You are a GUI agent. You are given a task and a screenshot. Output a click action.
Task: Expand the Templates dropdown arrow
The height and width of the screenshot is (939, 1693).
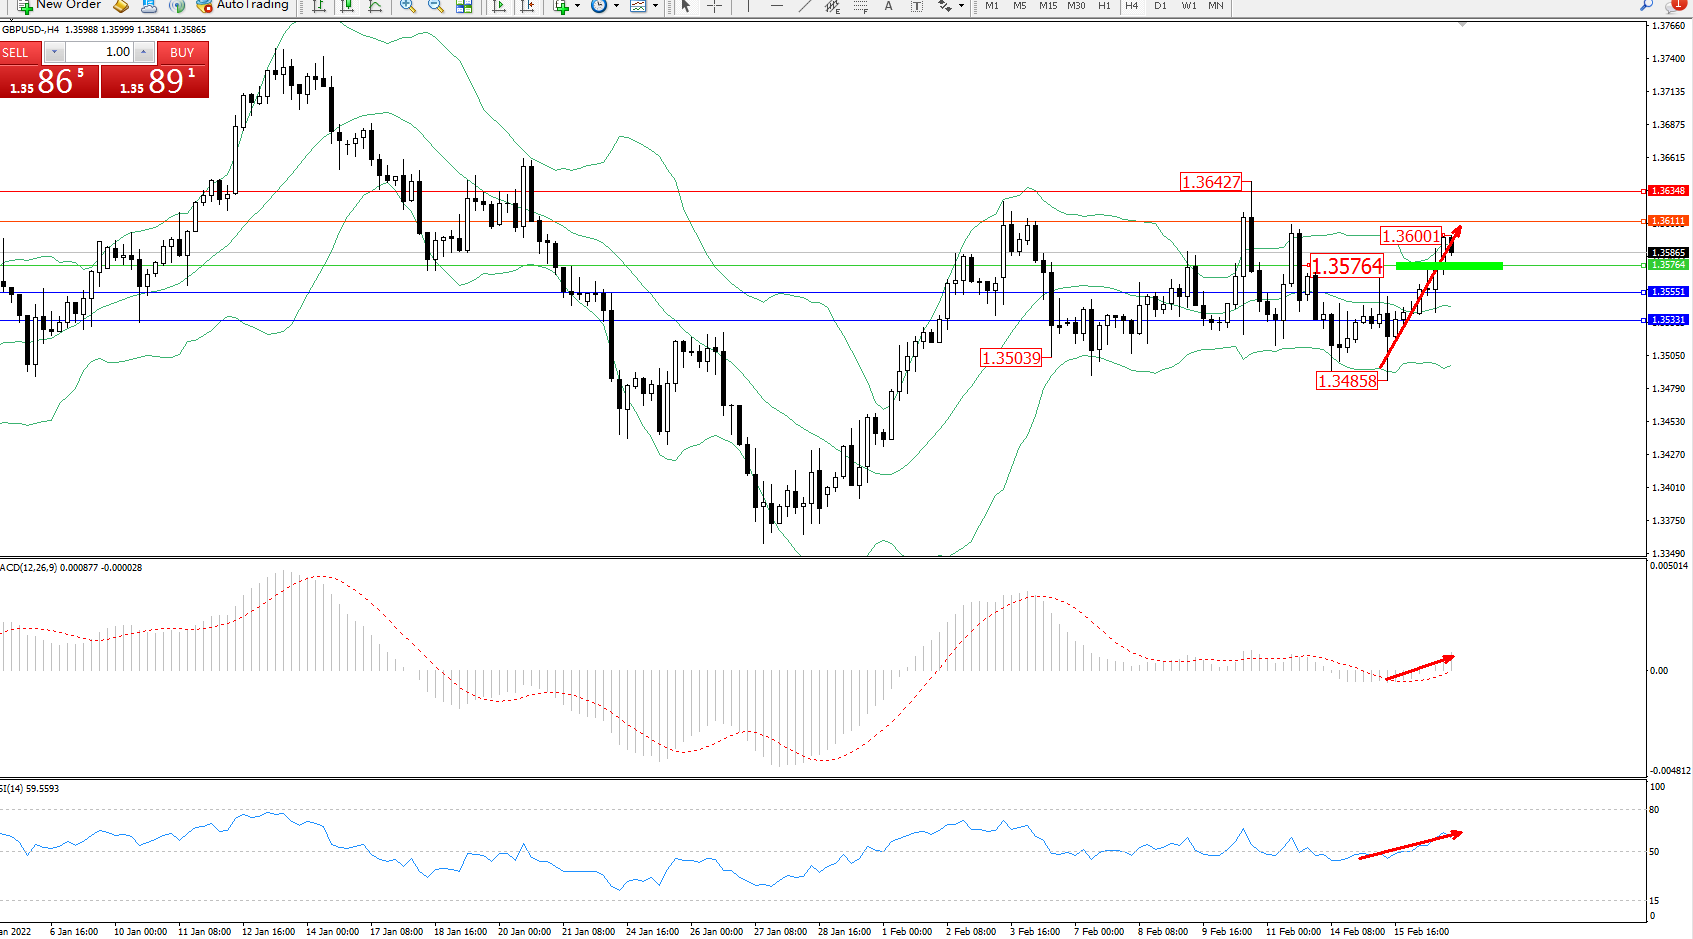(x=655, y=6)
